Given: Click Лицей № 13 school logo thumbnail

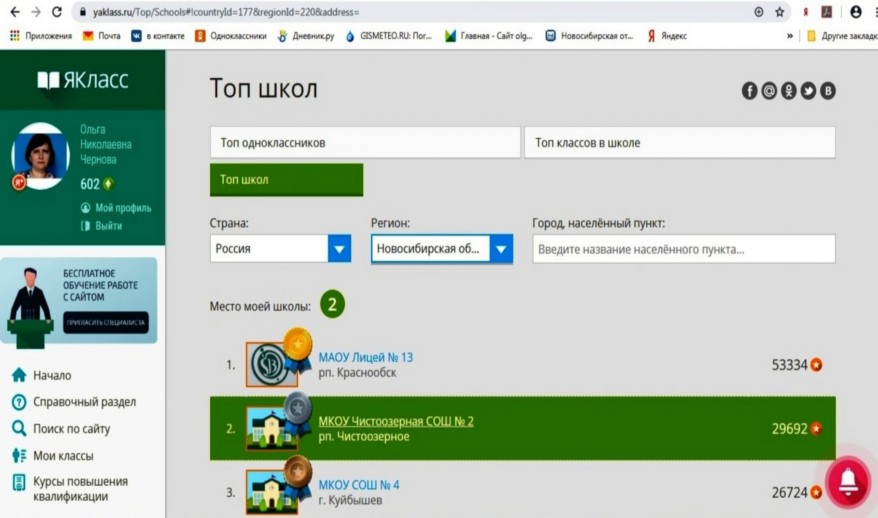Looking at the screenshot, I should pos(272,365).
